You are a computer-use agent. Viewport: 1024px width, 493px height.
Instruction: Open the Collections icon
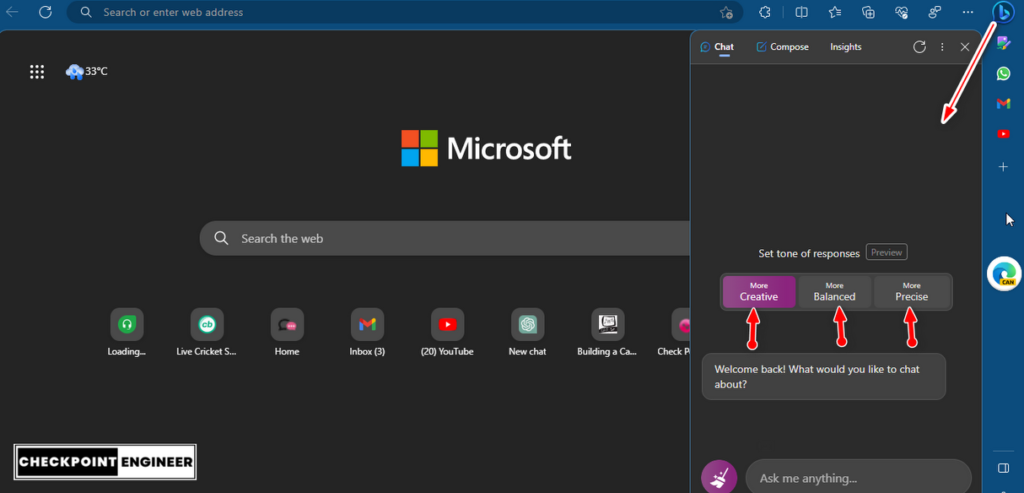[x=869, y=12]
